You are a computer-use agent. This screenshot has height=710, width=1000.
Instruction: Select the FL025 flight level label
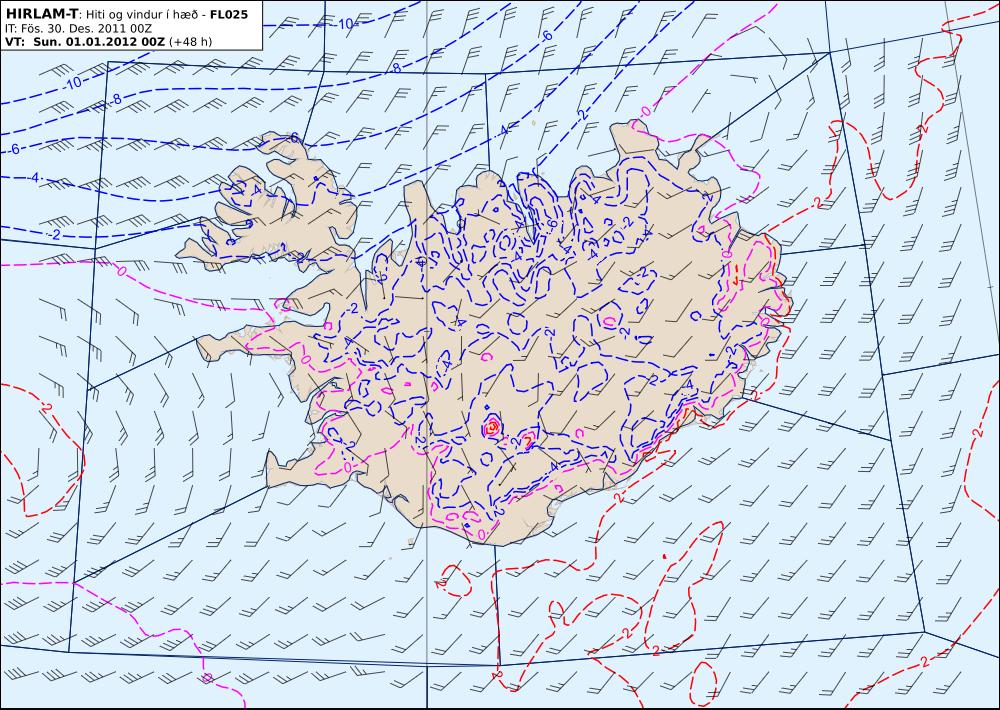229,13
